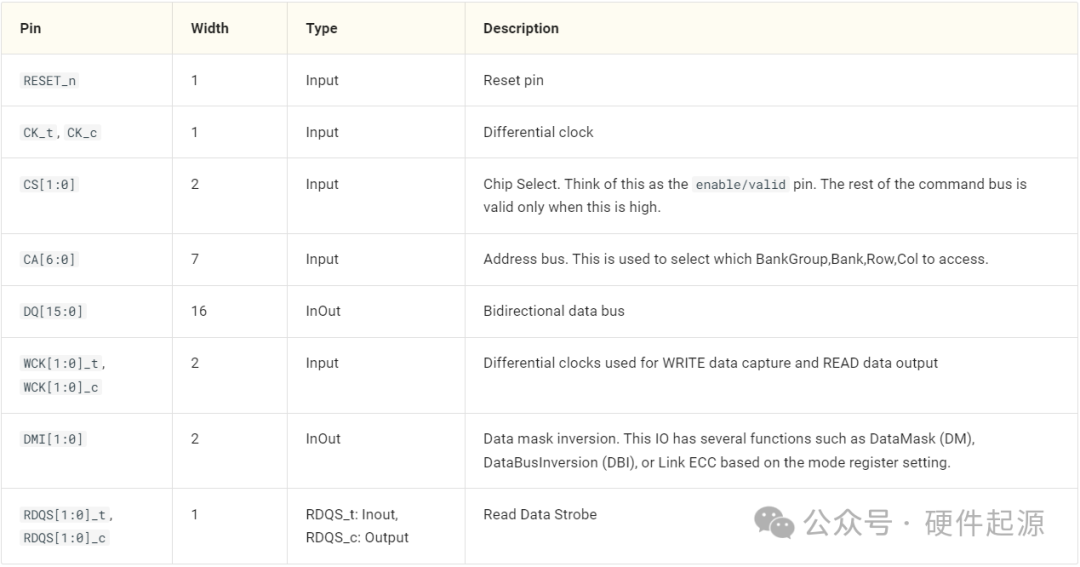Click the RDQS[1:0]_c pin label
1080x567 pixels.
[65, 538]
